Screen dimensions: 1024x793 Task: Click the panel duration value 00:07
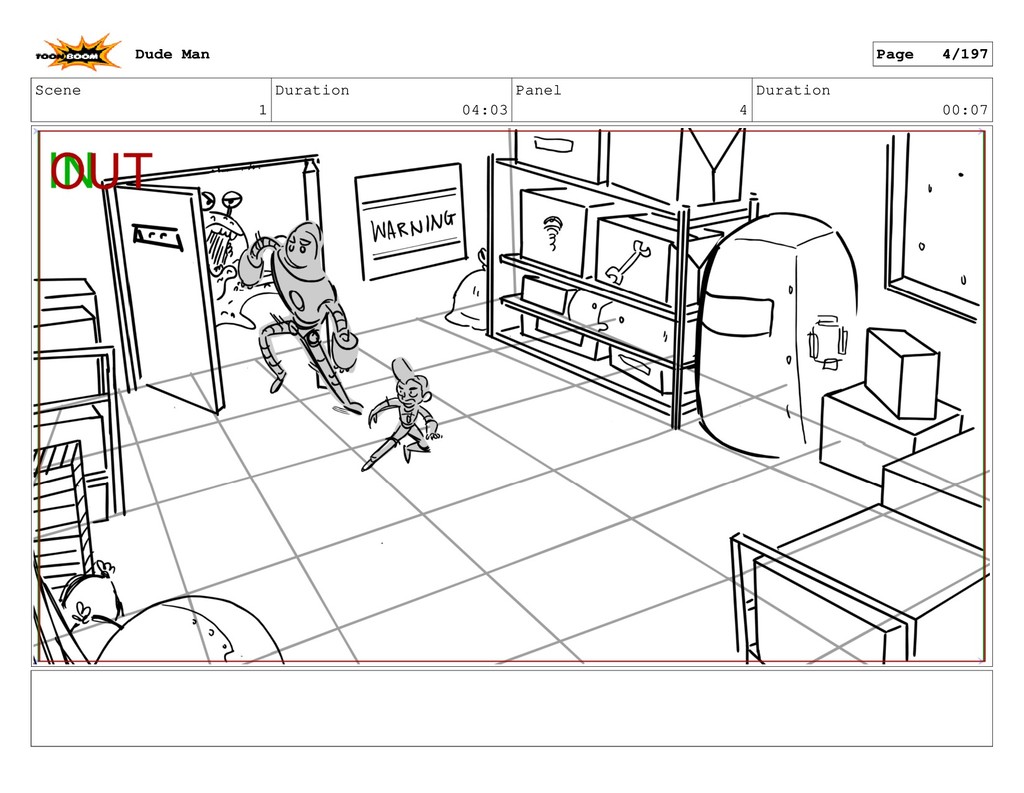964,110
